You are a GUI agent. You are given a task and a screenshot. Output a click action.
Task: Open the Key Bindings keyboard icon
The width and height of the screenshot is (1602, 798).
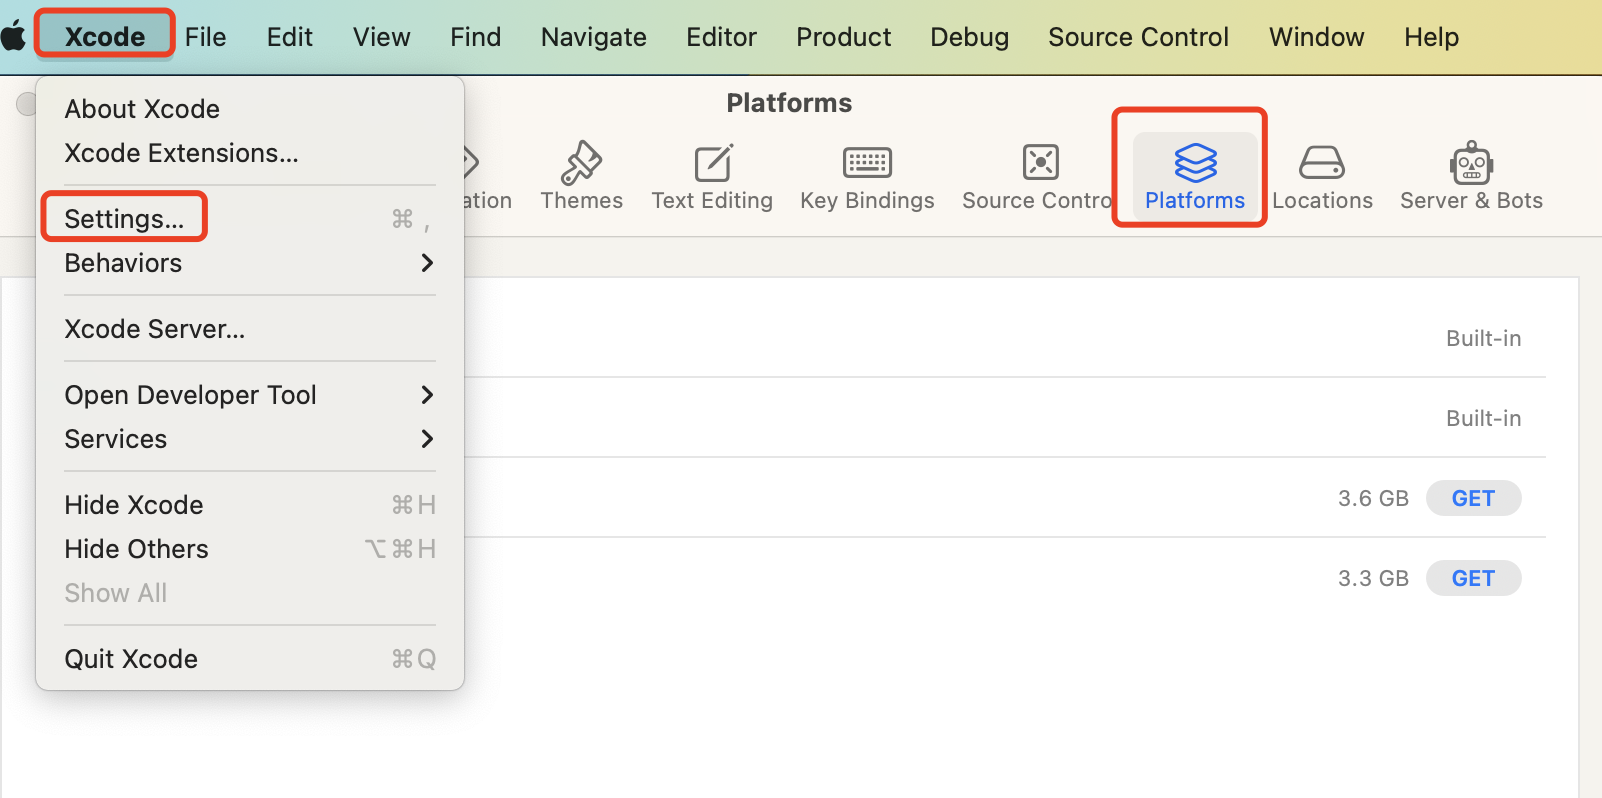[x=867, y=163]
